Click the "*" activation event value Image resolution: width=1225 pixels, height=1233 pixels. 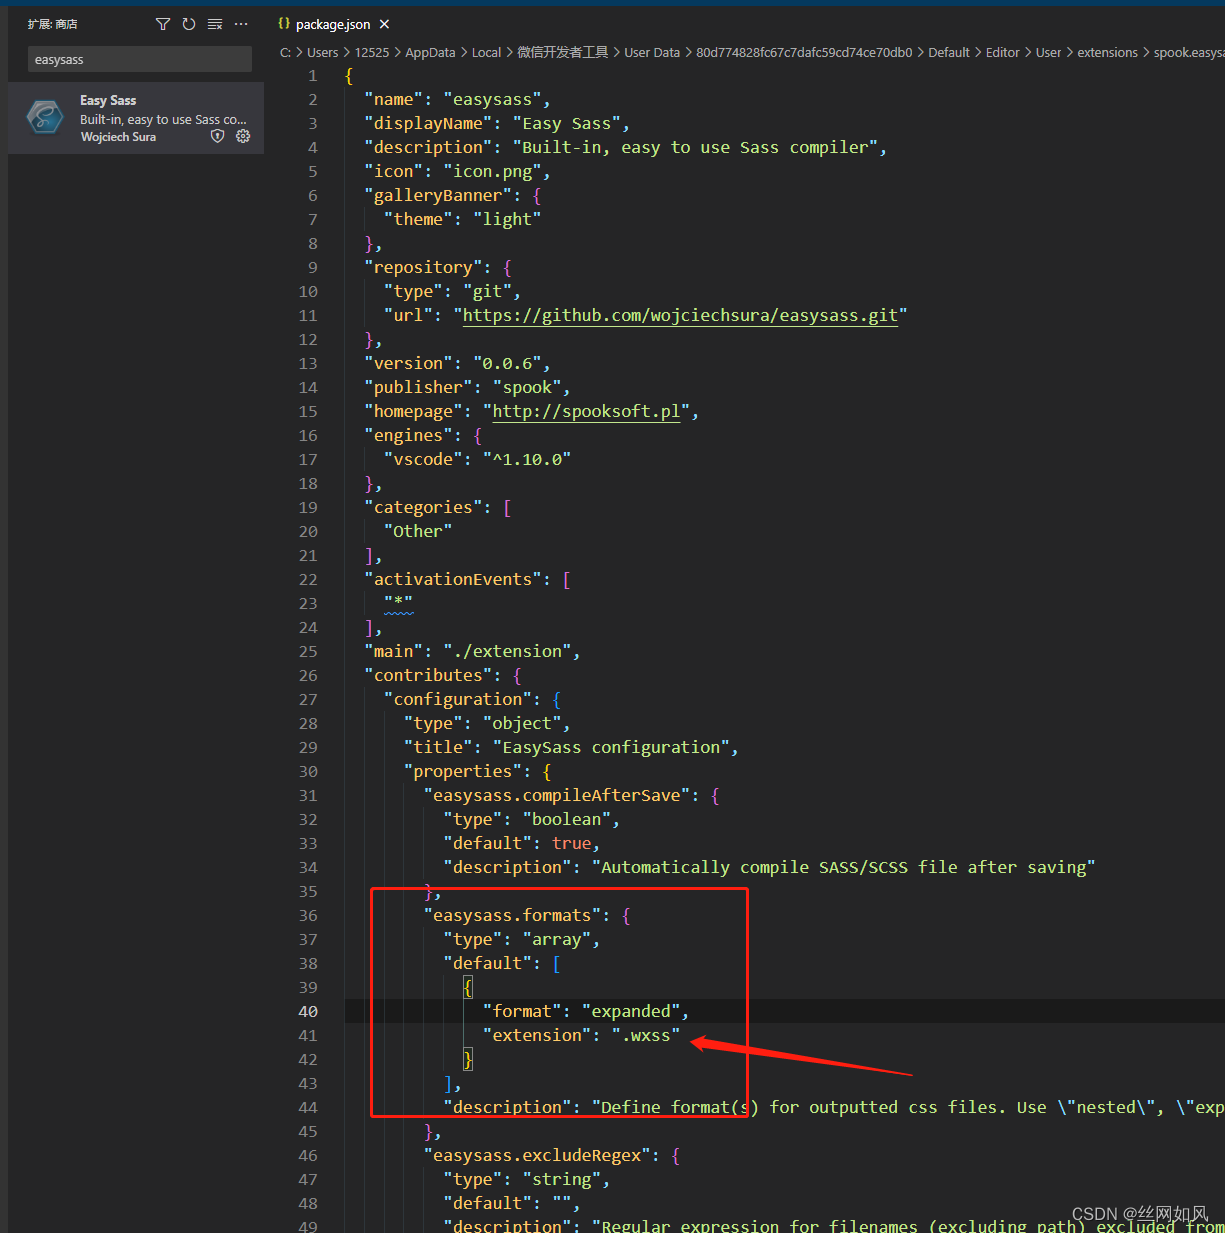[398, 603]
